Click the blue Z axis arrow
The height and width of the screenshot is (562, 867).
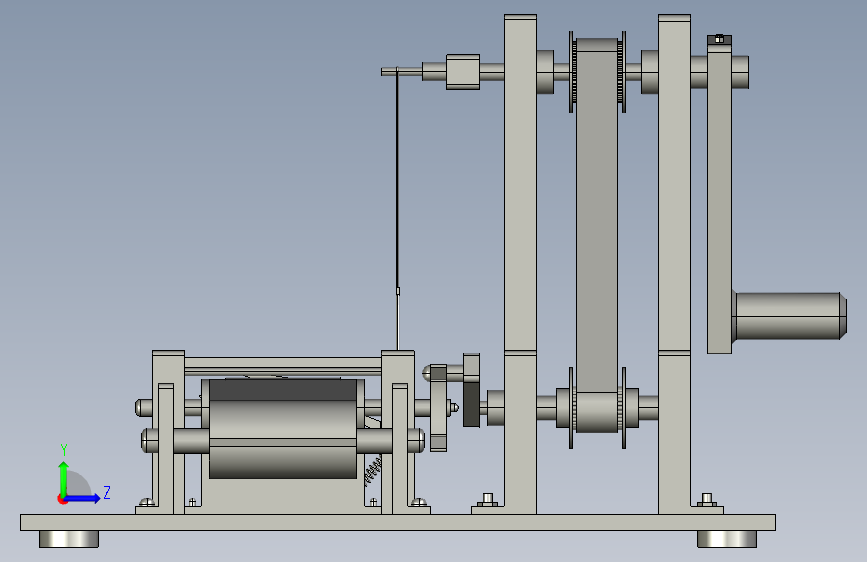coord(82,498)
